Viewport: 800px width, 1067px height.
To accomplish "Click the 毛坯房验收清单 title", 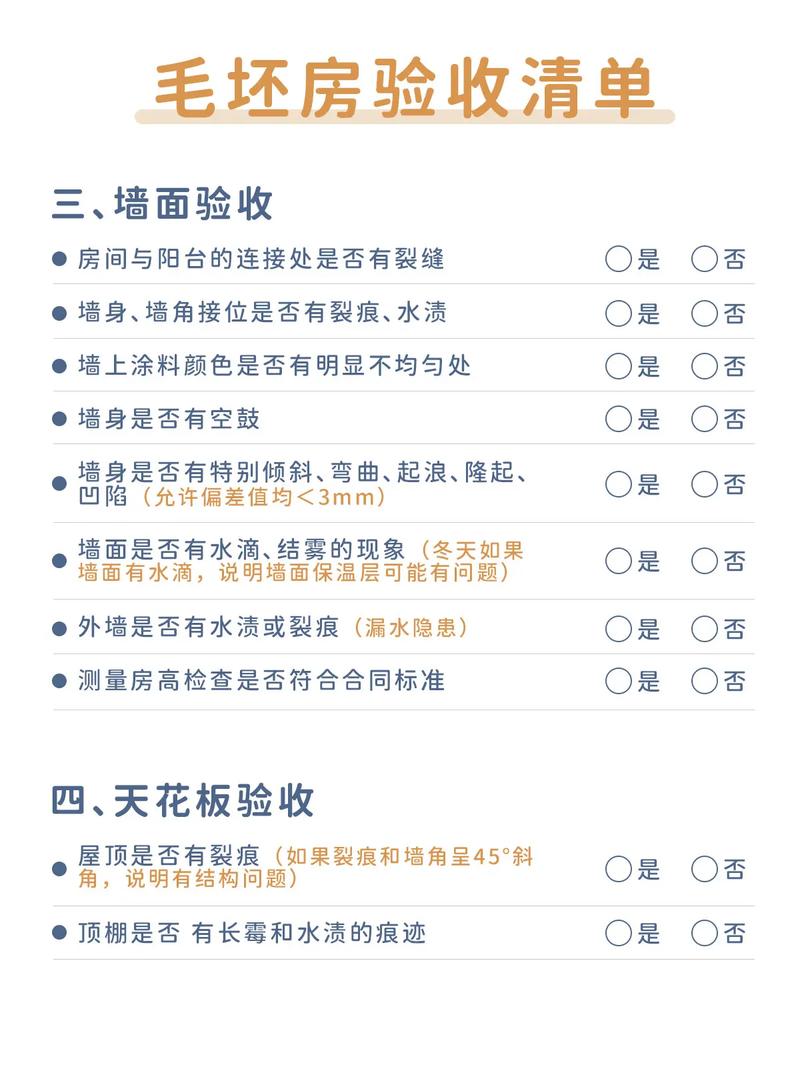I will [404, 87].
